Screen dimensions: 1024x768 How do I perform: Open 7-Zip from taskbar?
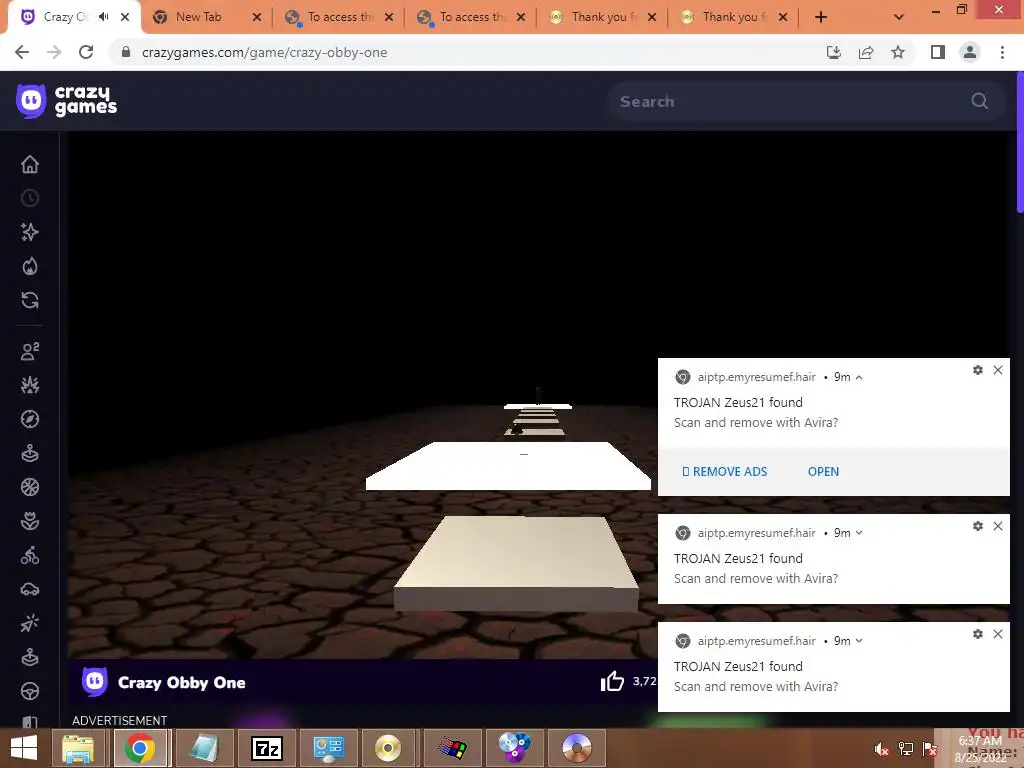[x=266, y=748]
